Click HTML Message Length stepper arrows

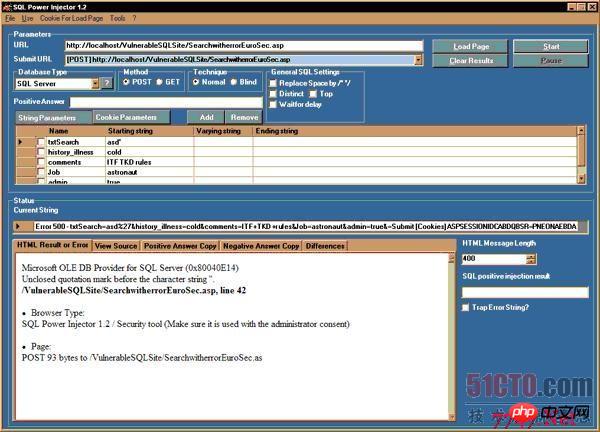pos(531,259)
